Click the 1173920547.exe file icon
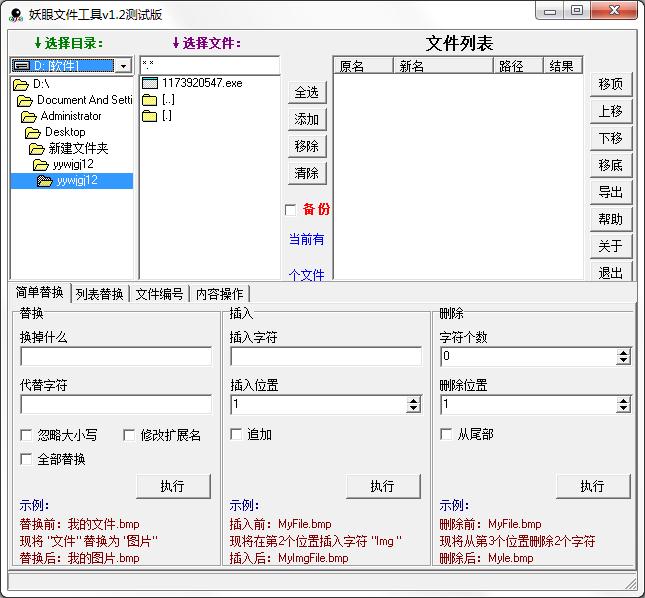 coord(150,83)
